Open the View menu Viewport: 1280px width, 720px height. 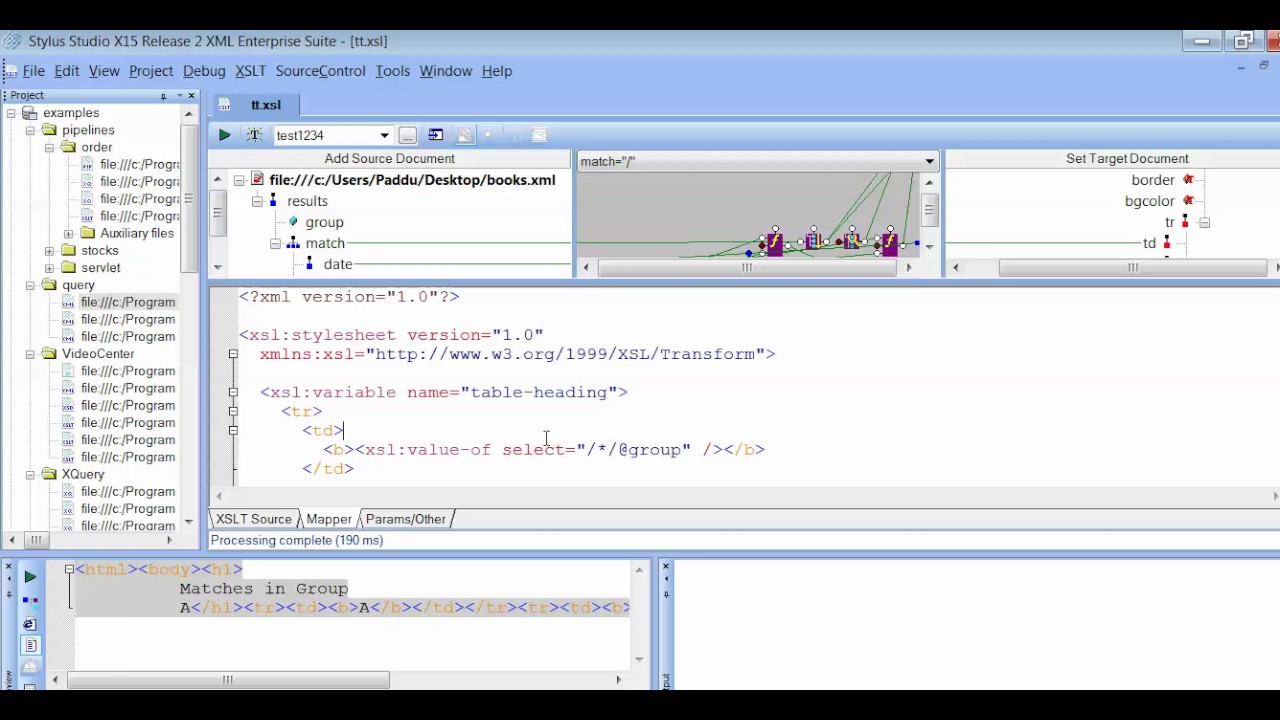coord(104,71)
